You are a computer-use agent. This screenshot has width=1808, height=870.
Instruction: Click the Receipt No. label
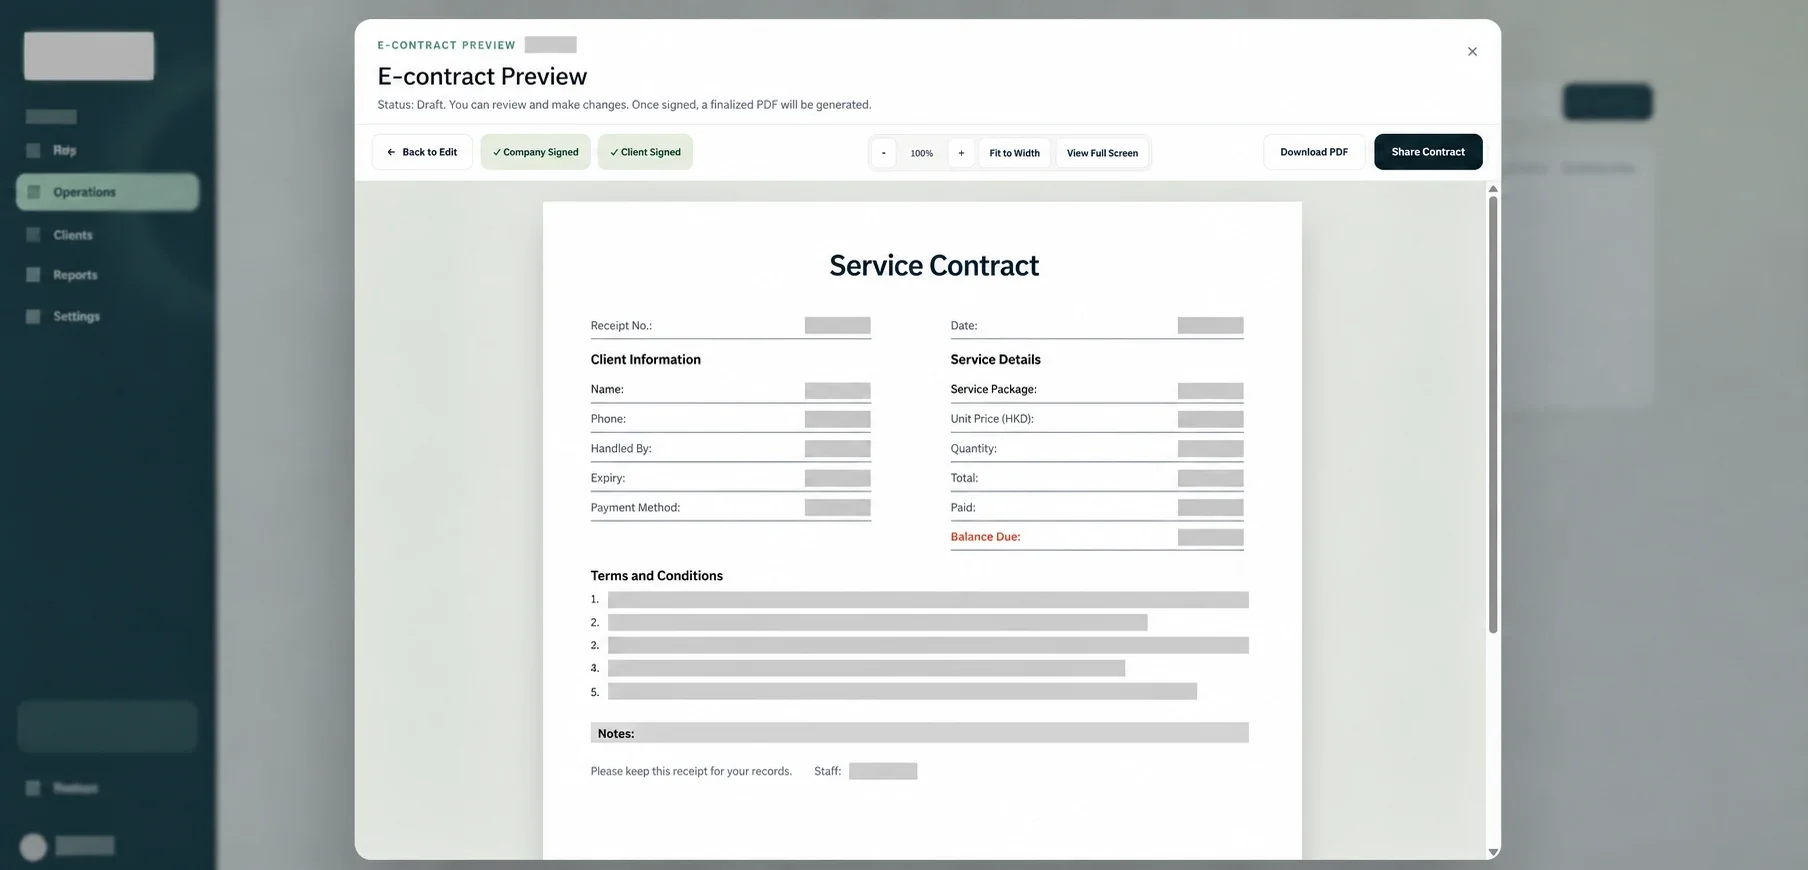[621, 326]
